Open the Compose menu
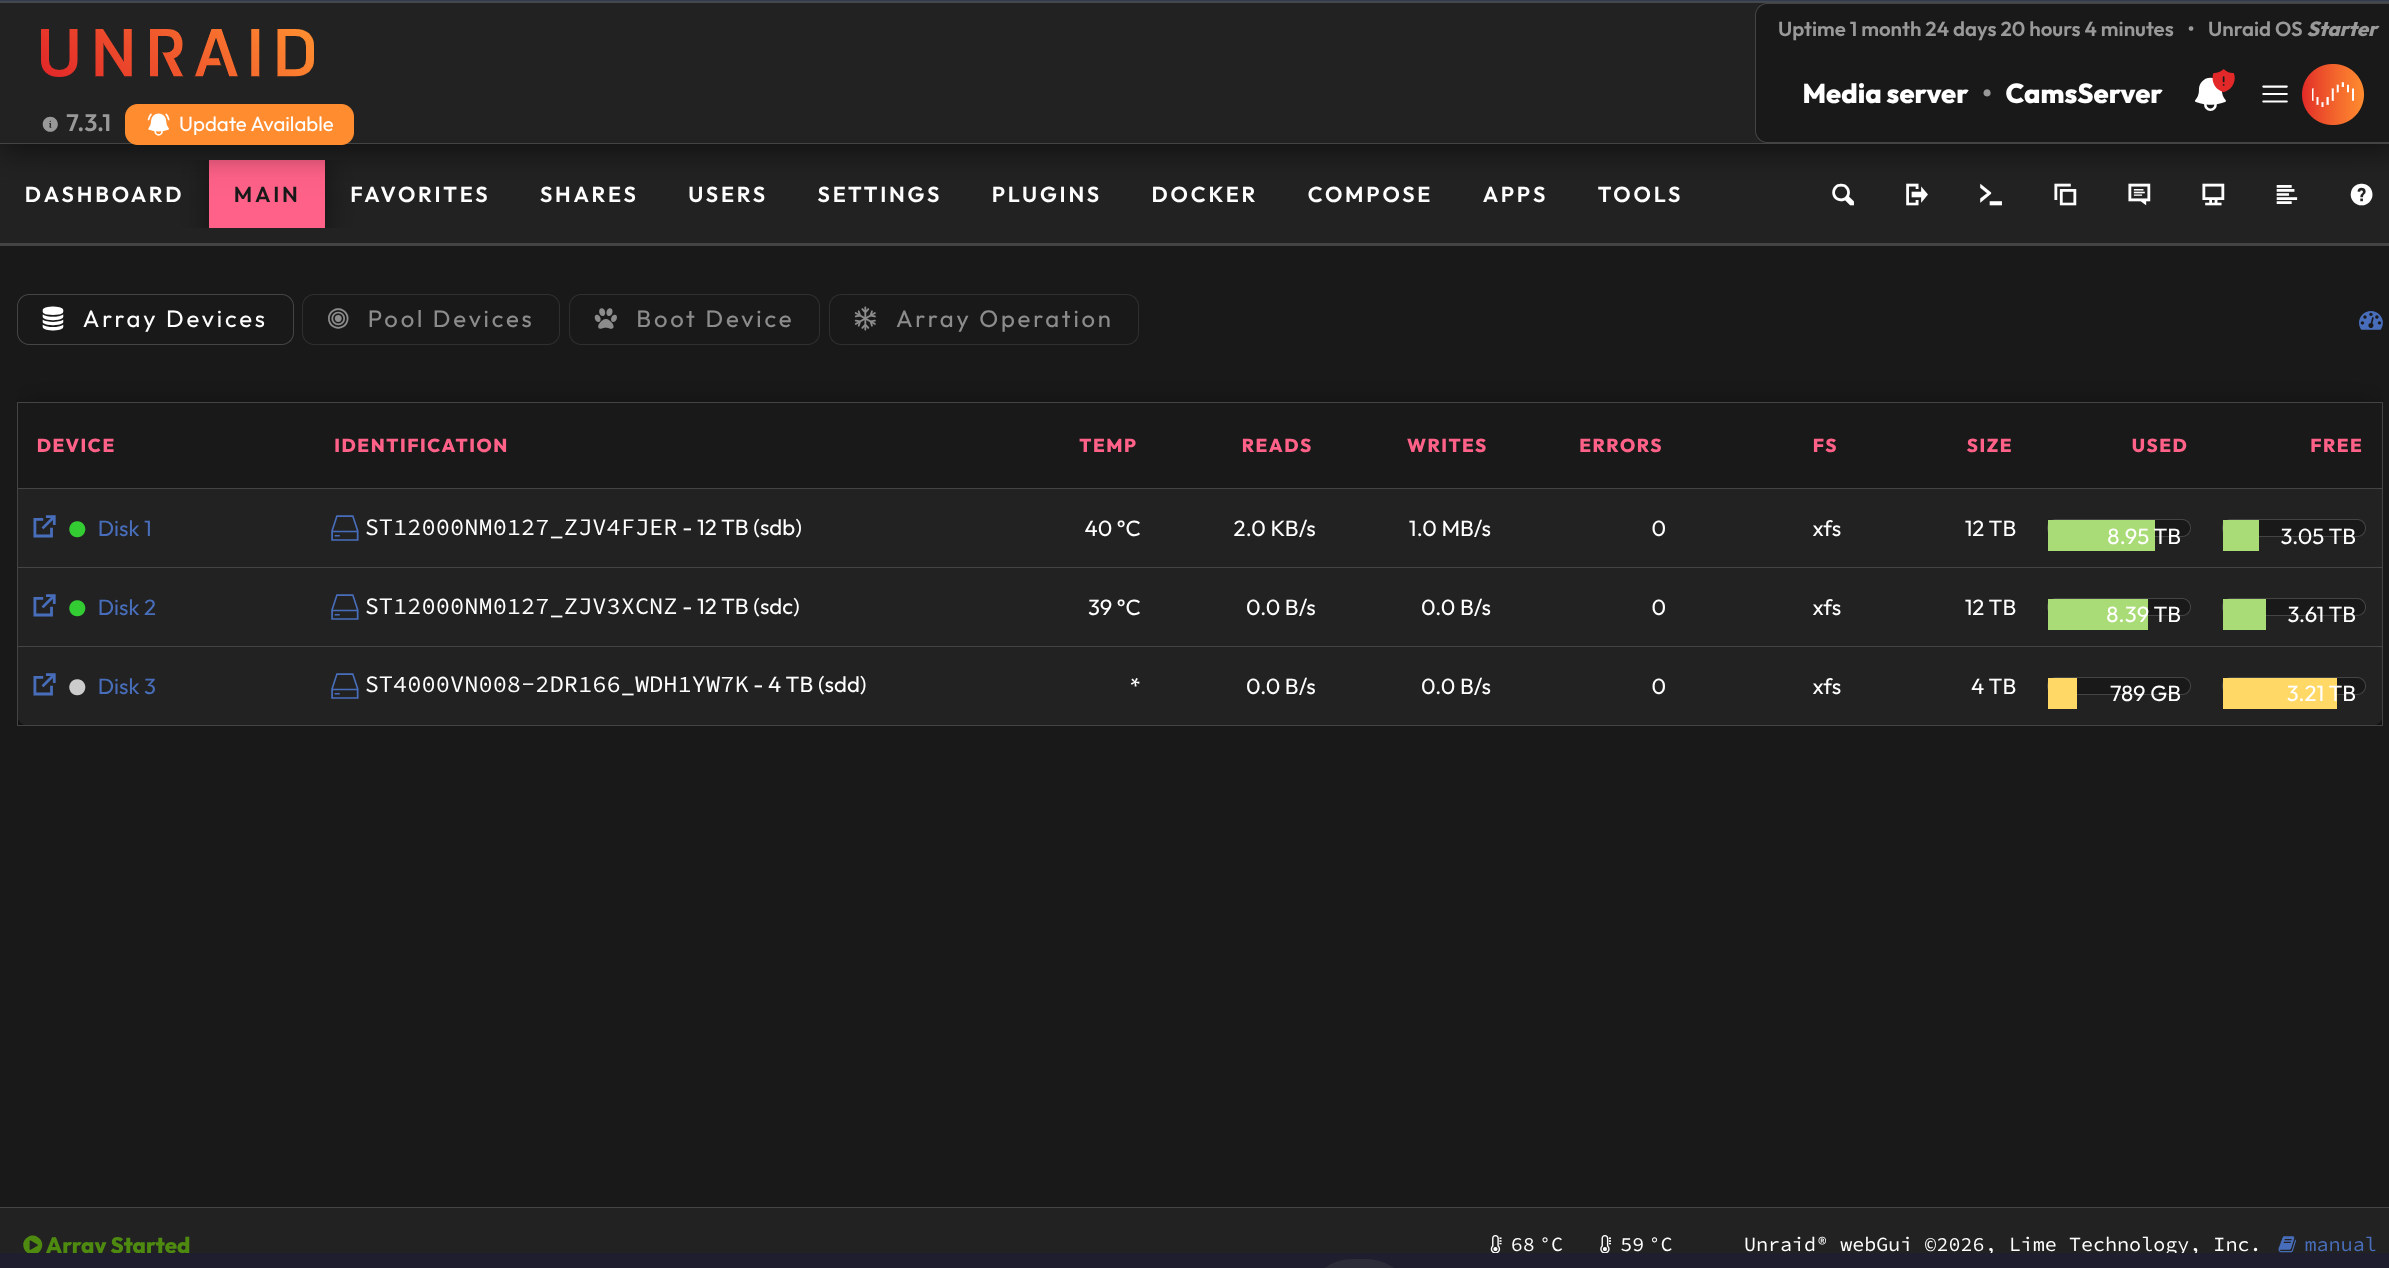 (x=1370, y=195)
